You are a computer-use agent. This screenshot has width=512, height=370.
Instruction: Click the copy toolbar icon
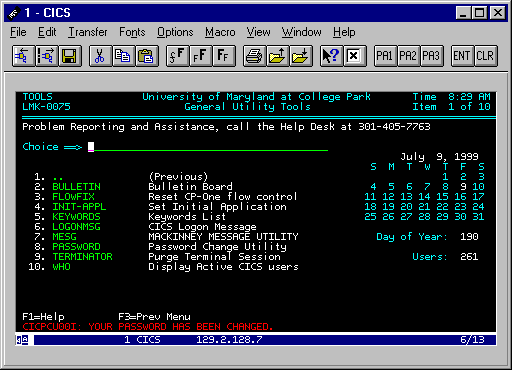123,56
